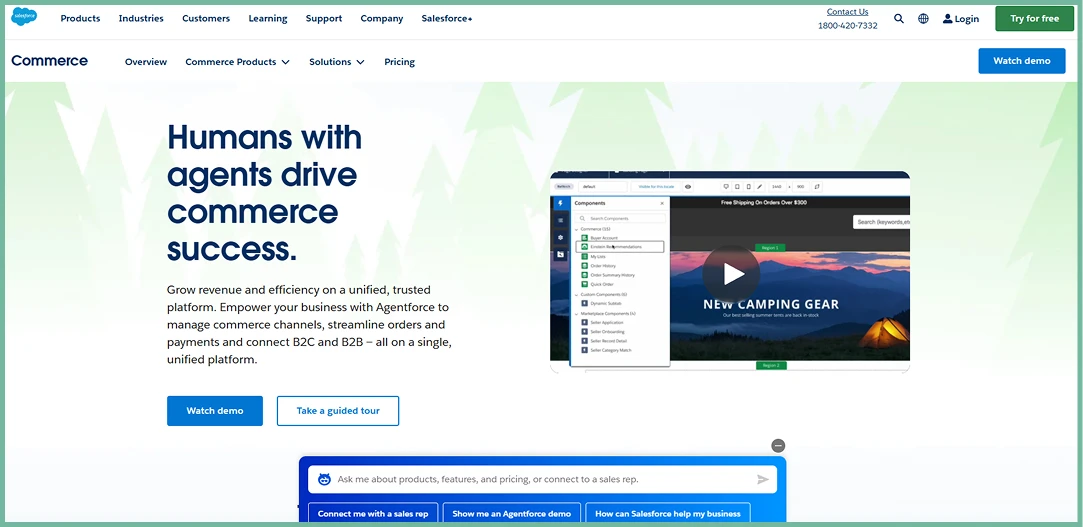Choose How can Salesforce help my business
This screenshot has width=1083, height=527.
pos(668,513)
